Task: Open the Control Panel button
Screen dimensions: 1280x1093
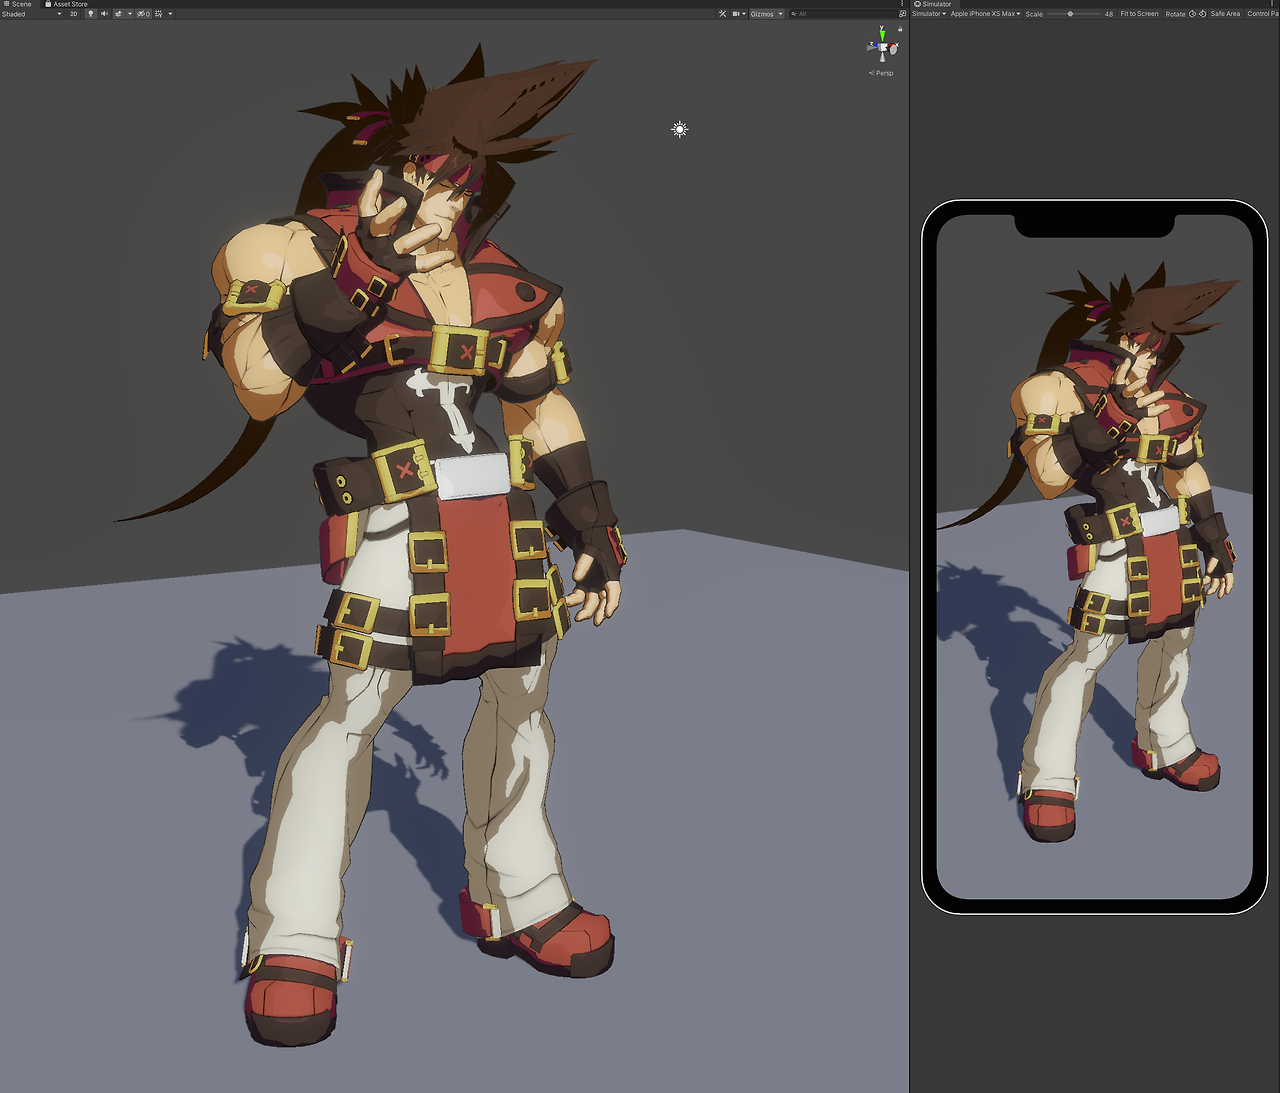Action: tap(1263, 14)
